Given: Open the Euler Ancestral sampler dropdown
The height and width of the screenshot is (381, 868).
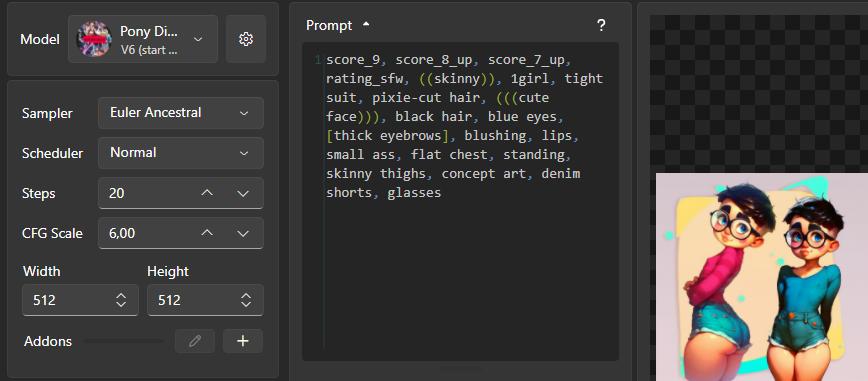Looking at the screenshot, I should click(x=180, y=113).
